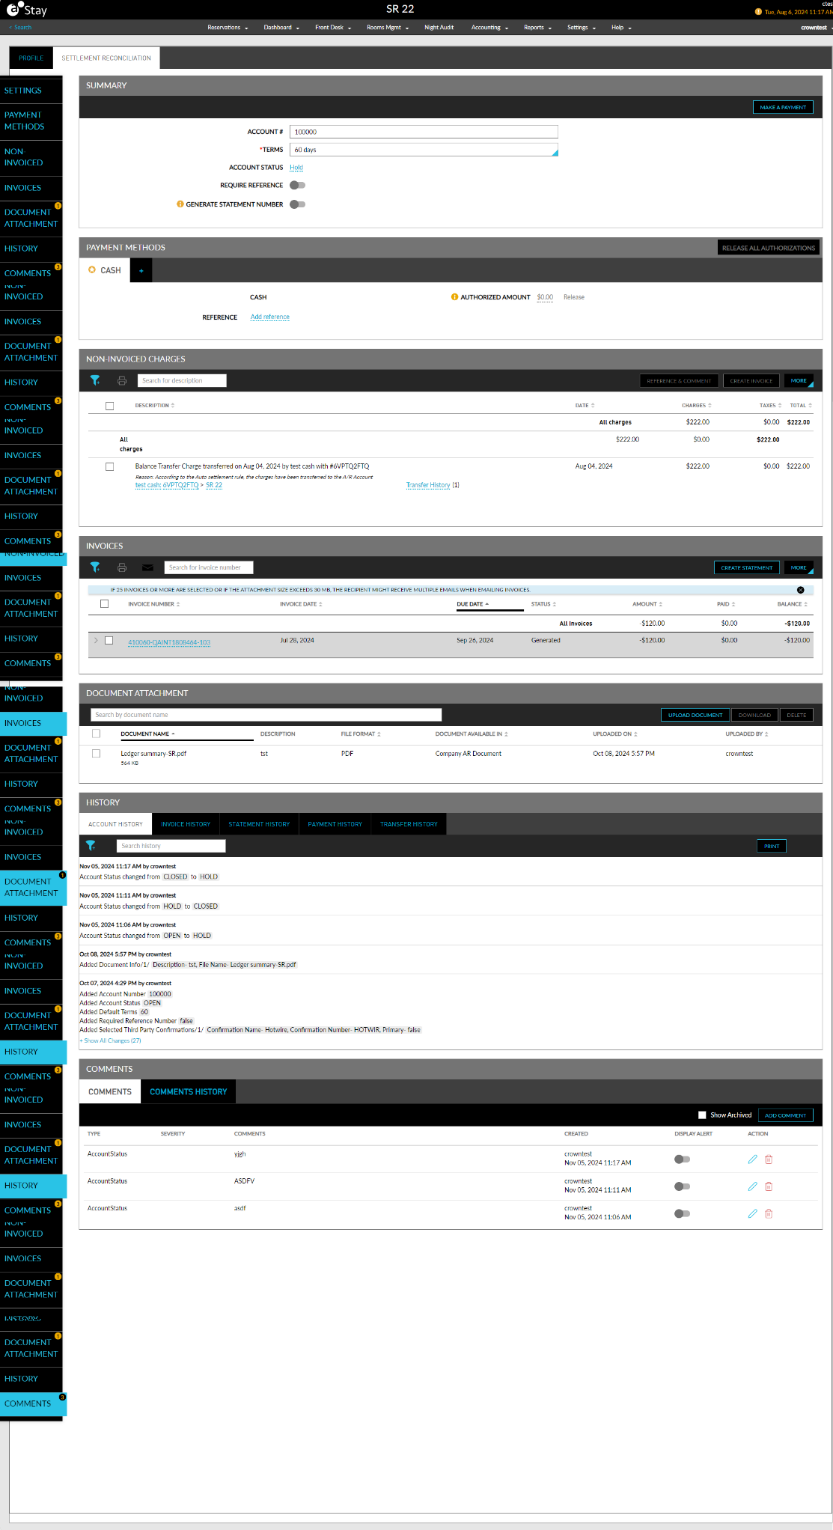Image resolution: width=833 pixels, height=1530 pixels.
Task: Check the checkbox for Ledger summary-SR.pdf
Action: [x=95, y=753]
